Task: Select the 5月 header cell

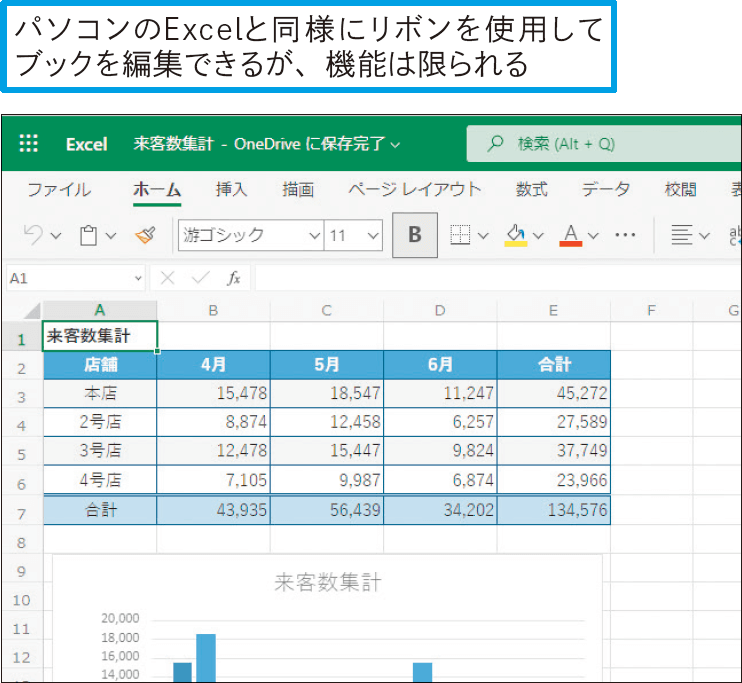Action: pos(327,365)
